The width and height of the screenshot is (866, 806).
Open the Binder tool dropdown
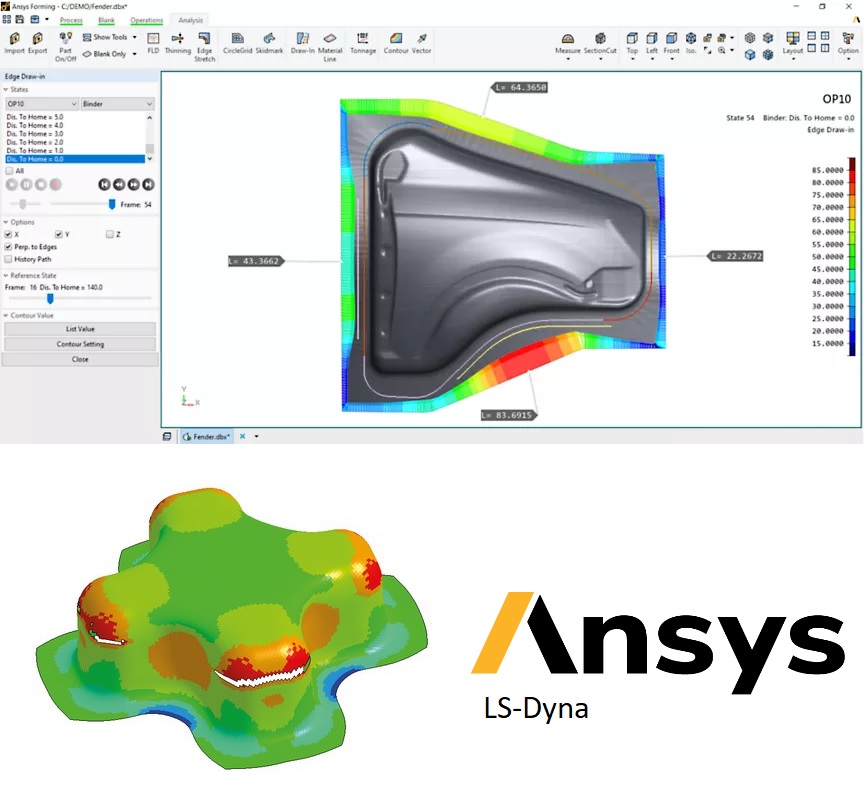[x=117, y=104]
